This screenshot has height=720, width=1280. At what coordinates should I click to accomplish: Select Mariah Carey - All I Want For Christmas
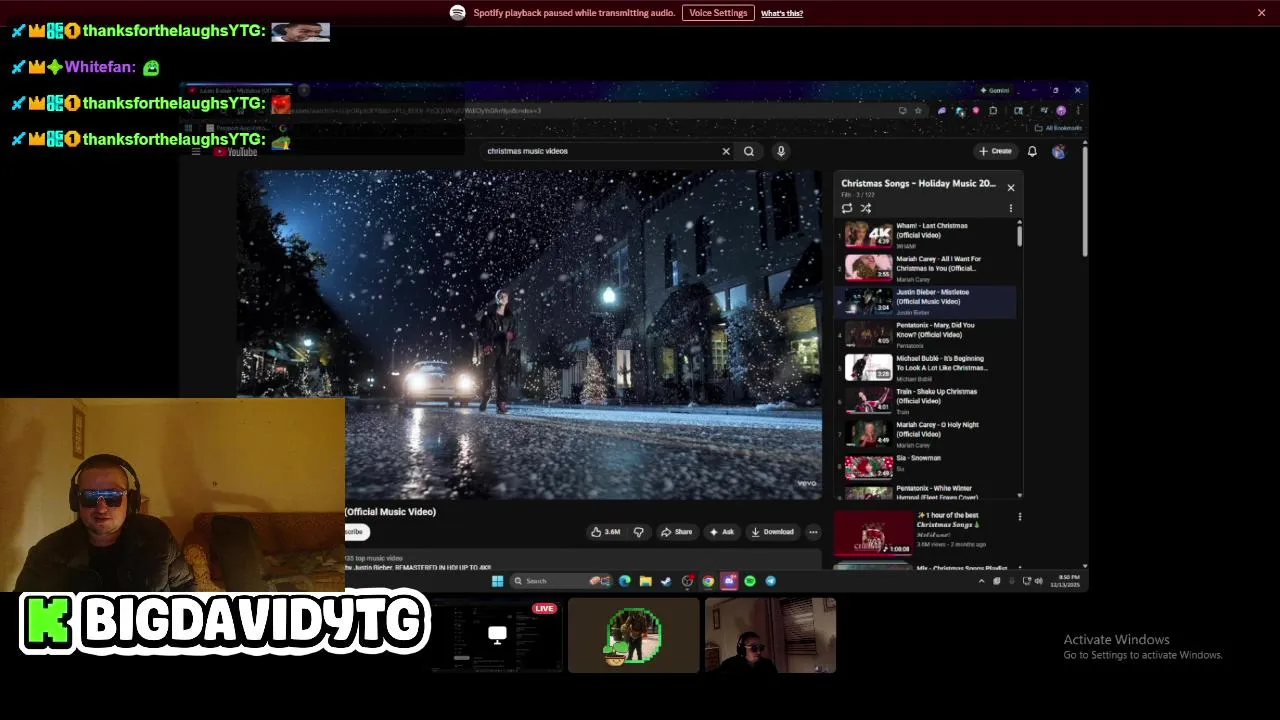click(925, 268)
